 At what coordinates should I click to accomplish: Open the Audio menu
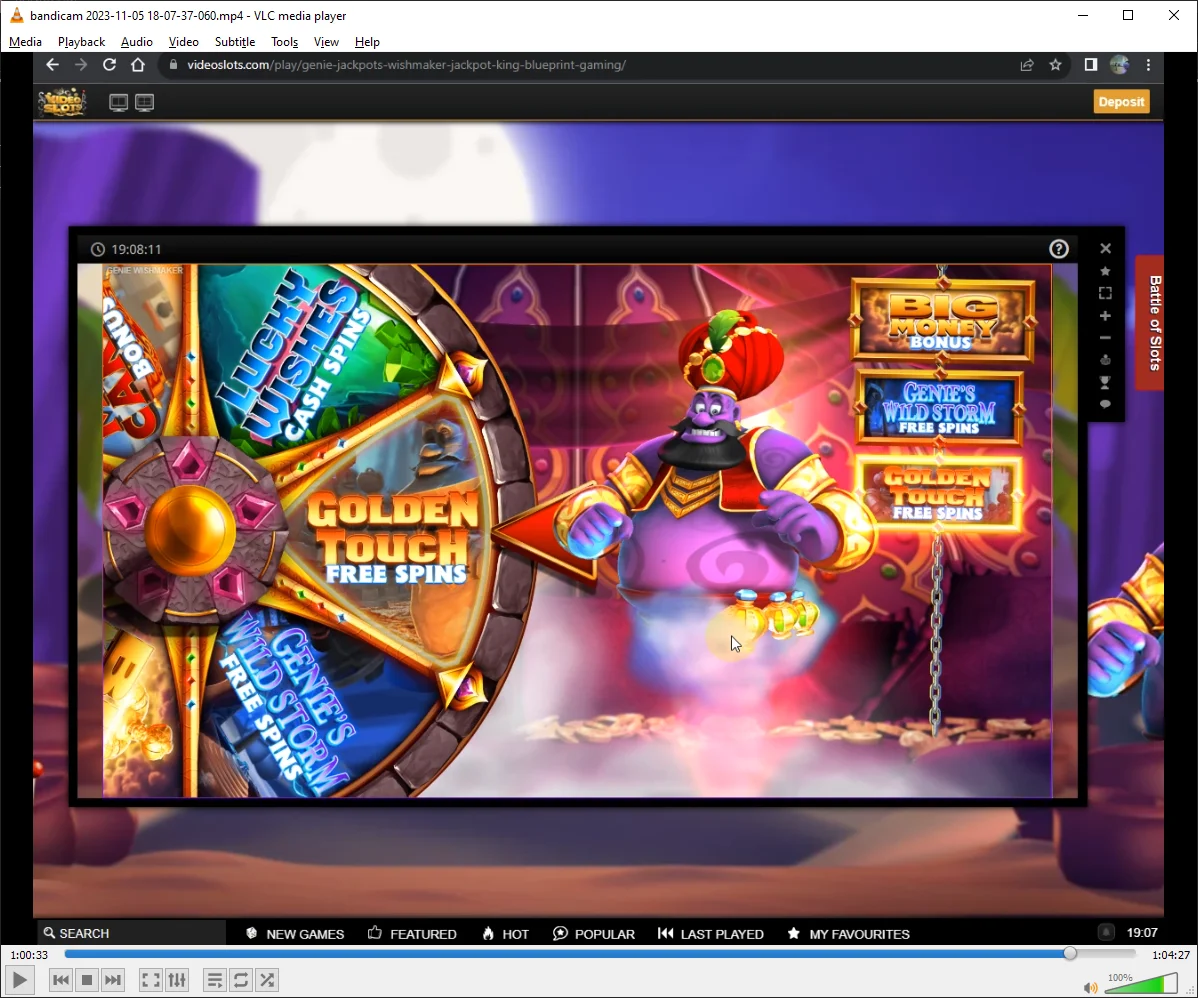(x=137, y=42)
